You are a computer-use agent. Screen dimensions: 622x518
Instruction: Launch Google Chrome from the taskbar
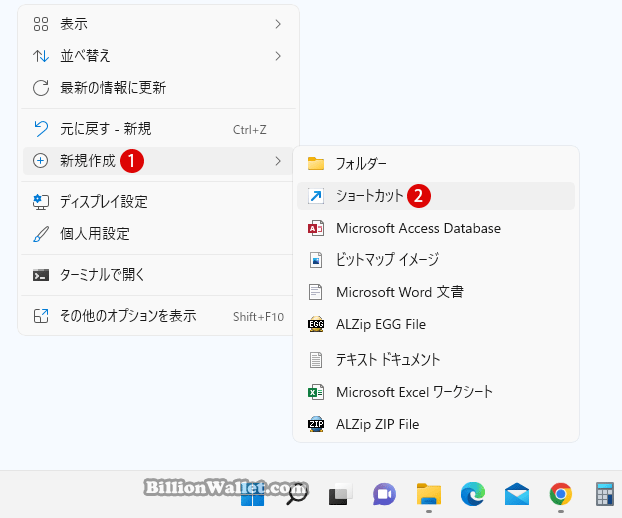(561, 494)
